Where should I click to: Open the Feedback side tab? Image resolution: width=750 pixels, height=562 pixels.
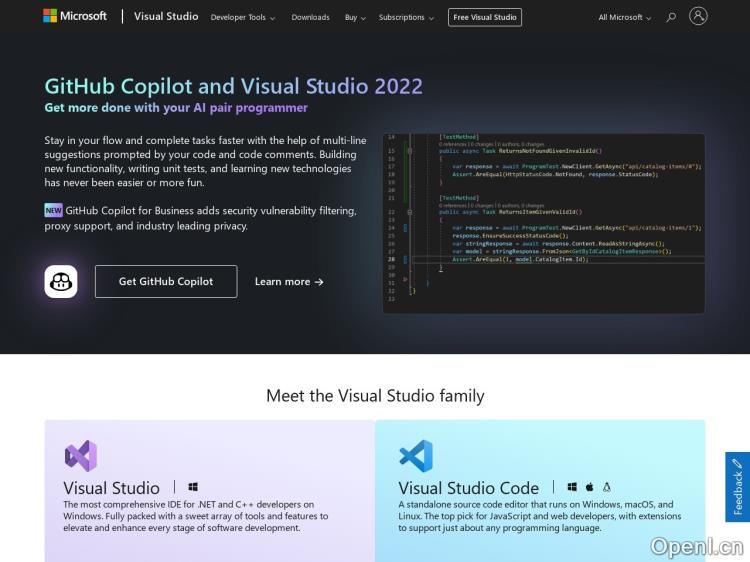[737, 487]
